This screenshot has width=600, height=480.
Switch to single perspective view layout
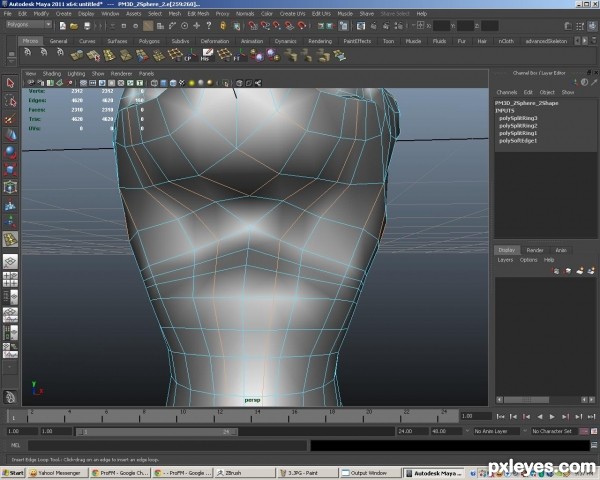pos(10,261)
